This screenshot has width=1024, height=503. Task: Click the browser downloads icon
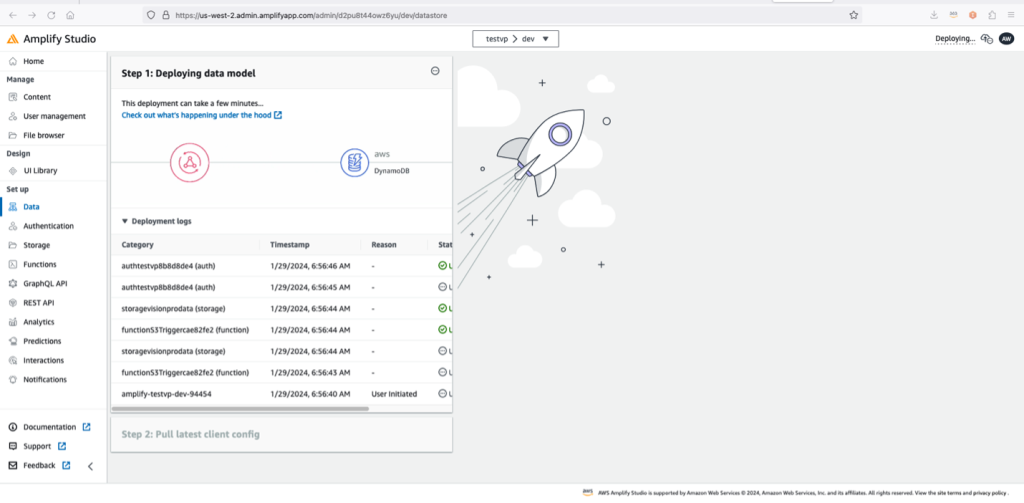934,15
